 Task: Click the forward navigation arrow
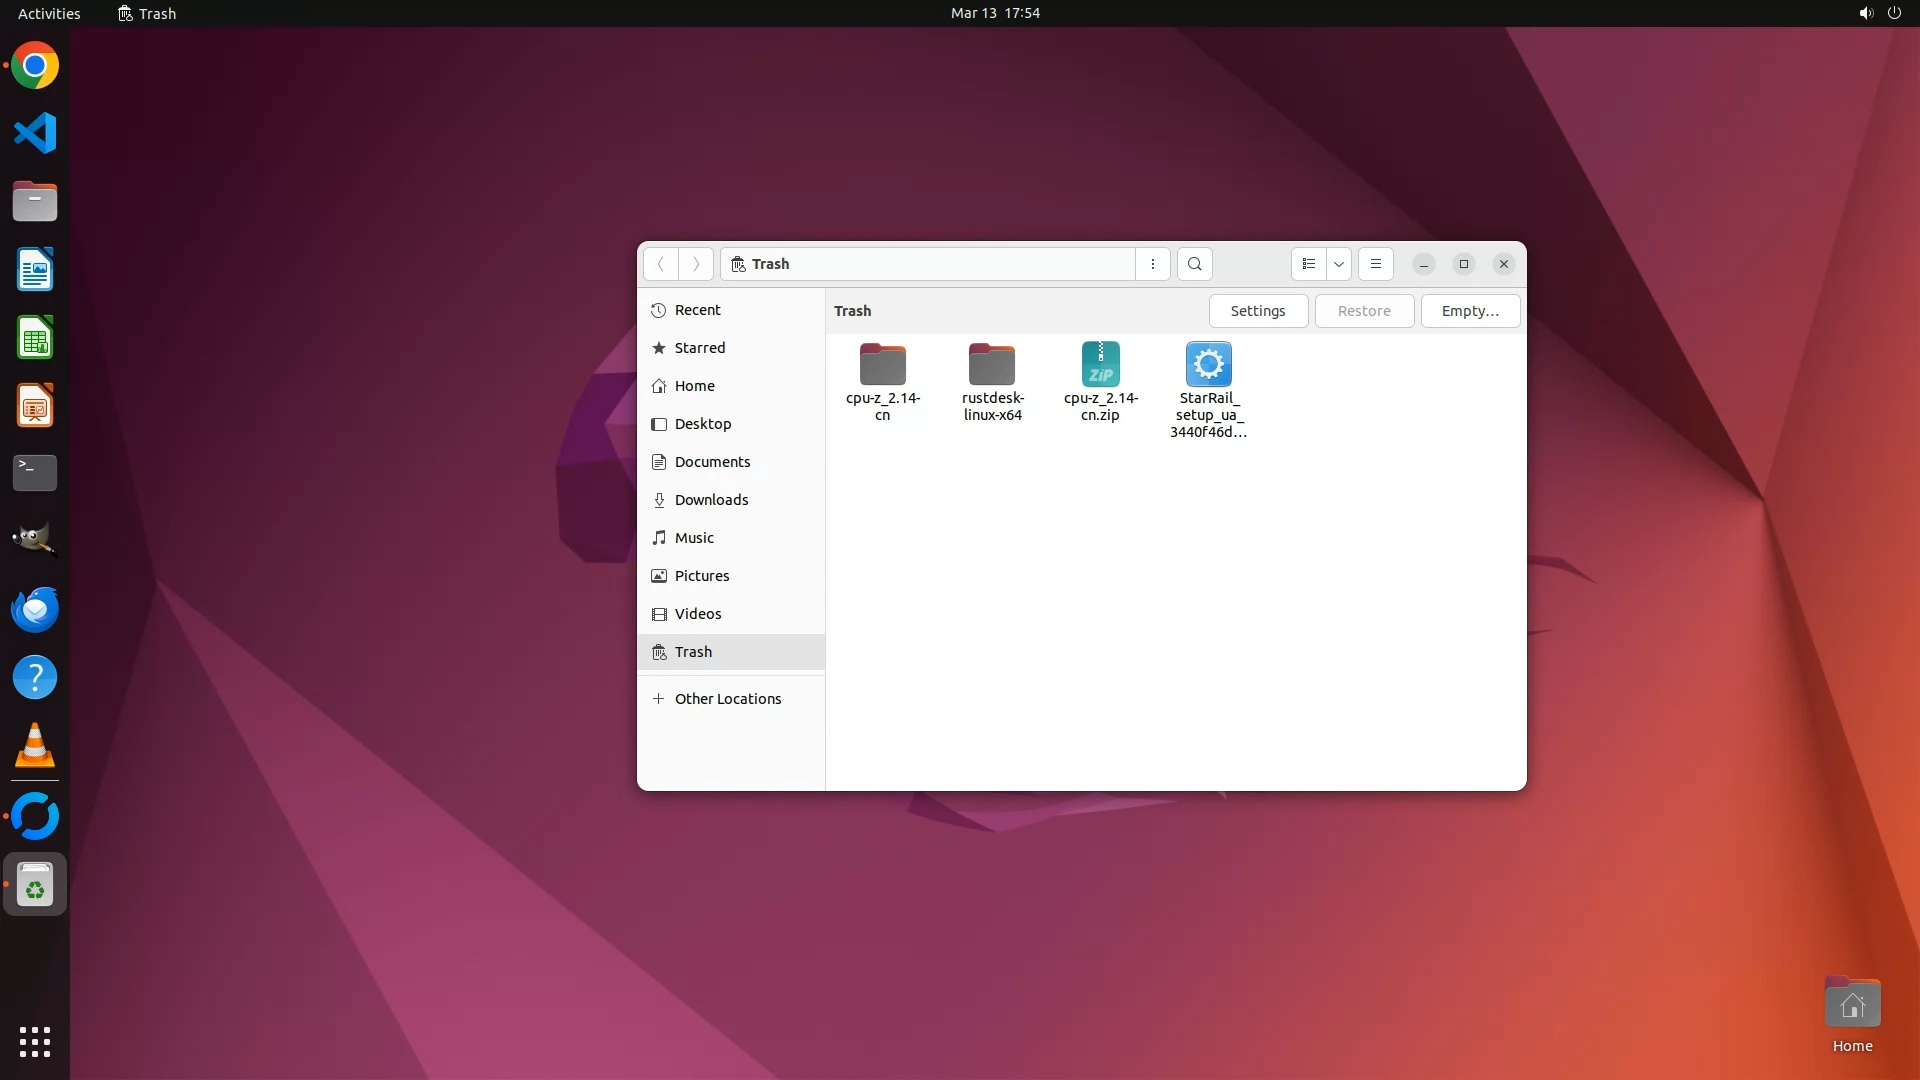696,264
